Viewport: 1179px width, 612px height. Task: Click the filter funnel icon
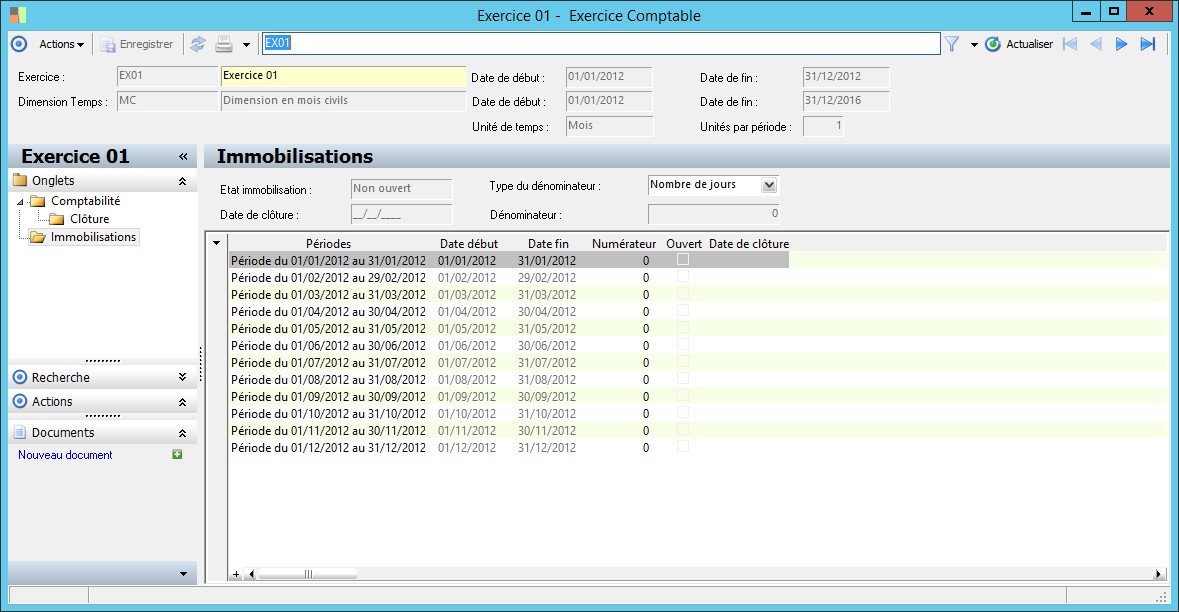coord(951,44)
